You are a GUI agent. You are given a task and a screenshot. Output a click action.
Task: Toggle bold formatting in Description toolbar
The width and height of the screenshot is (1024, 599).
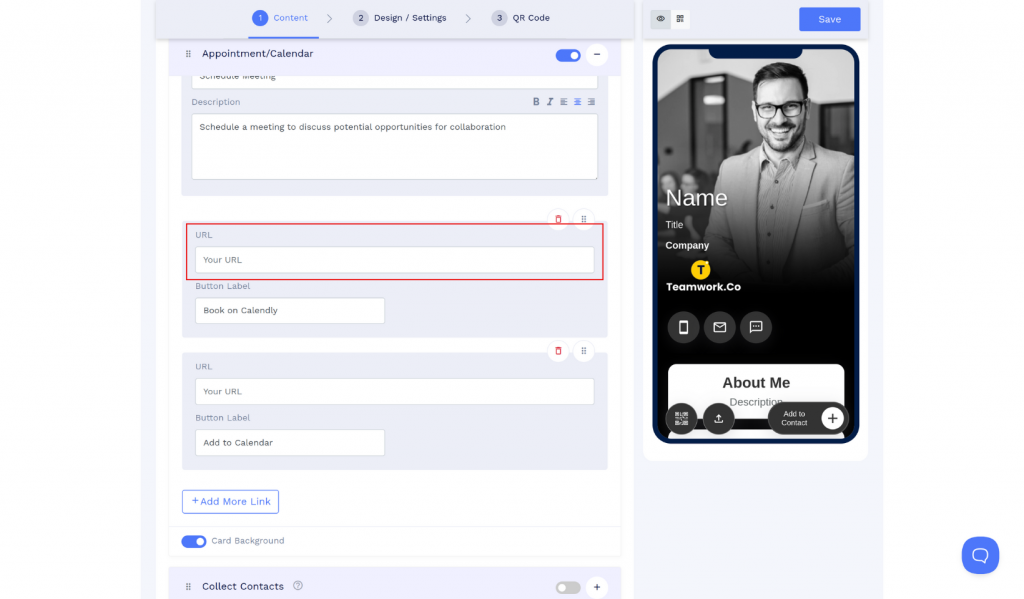[x=536, y=102]
